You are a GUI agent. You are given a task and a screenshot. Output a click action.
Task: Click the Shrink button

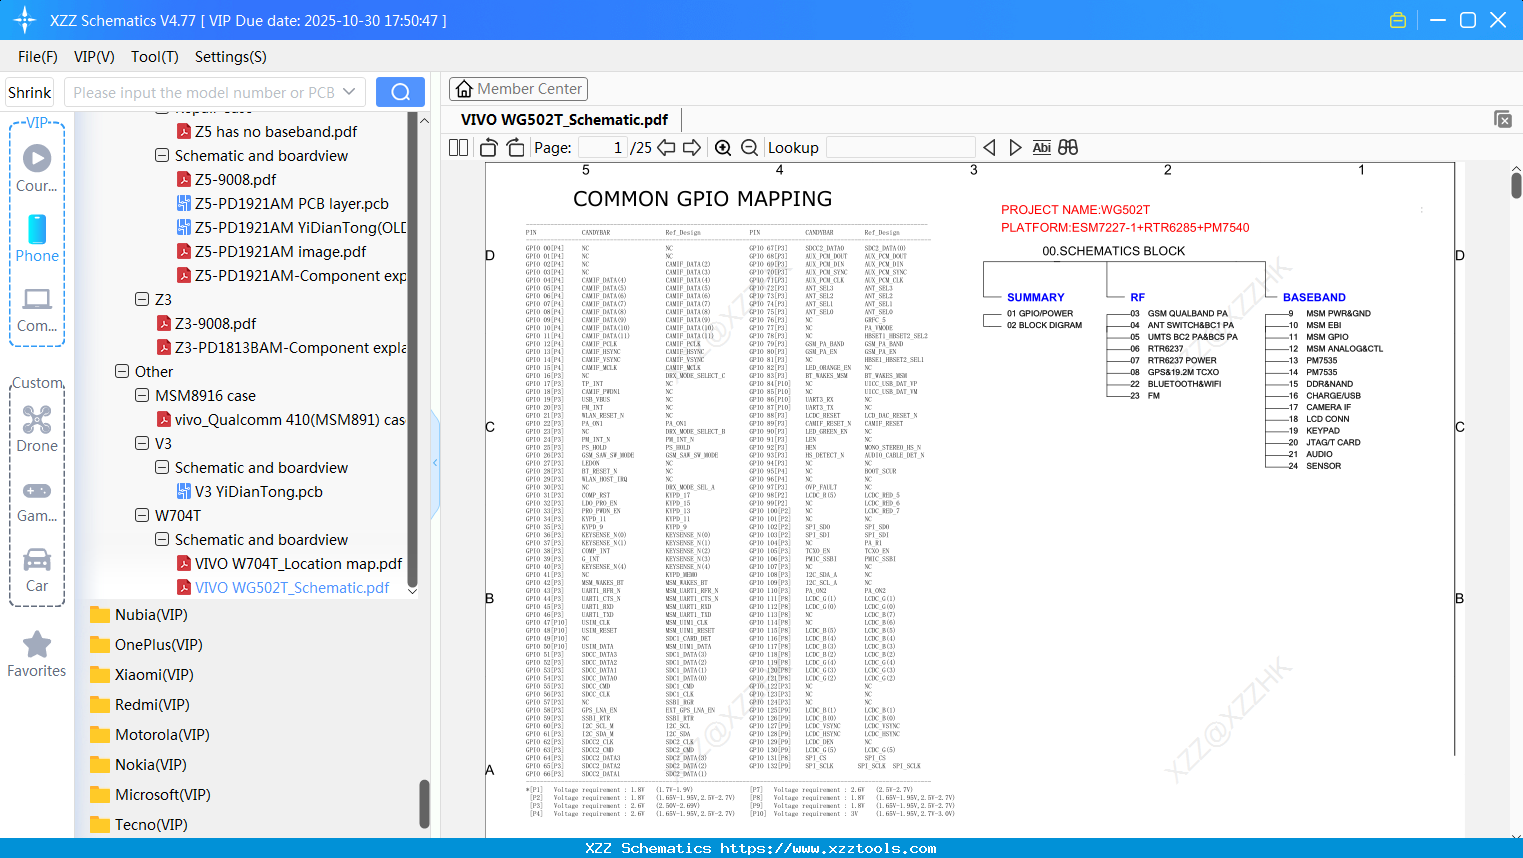29,91
